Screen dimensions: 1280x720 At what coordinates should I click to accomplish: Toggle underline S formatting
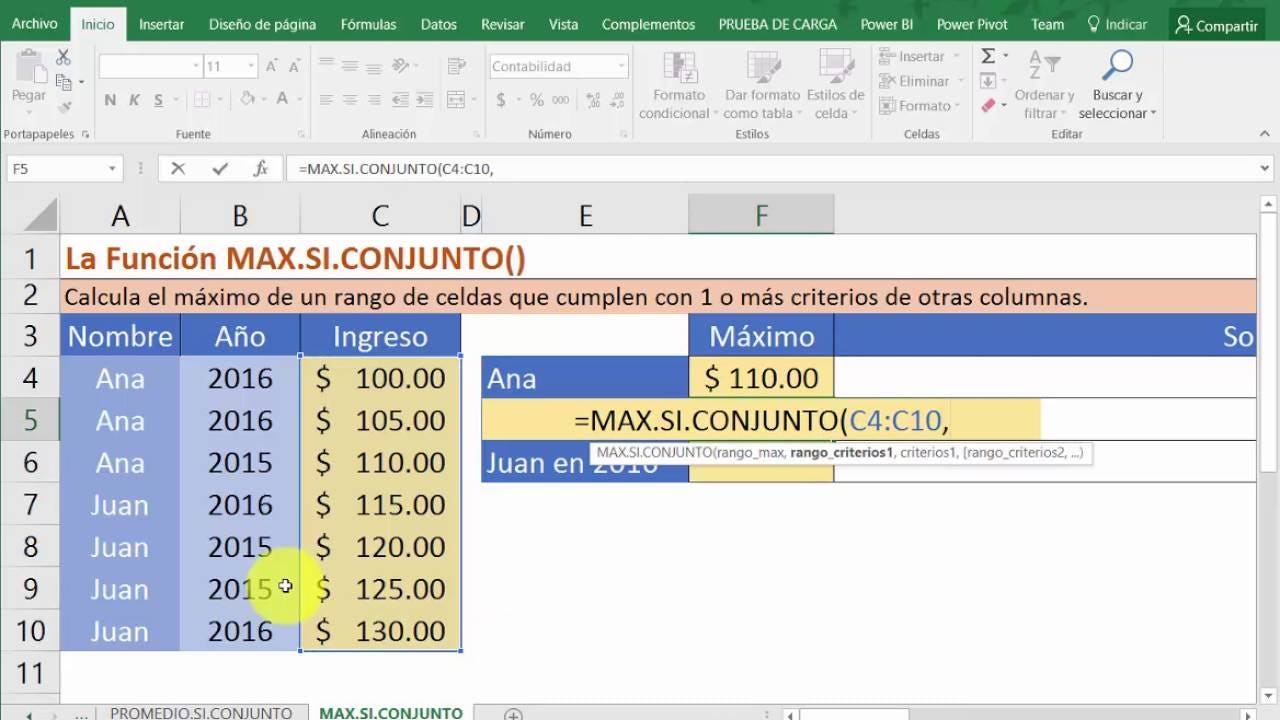(x=159, y=100)
